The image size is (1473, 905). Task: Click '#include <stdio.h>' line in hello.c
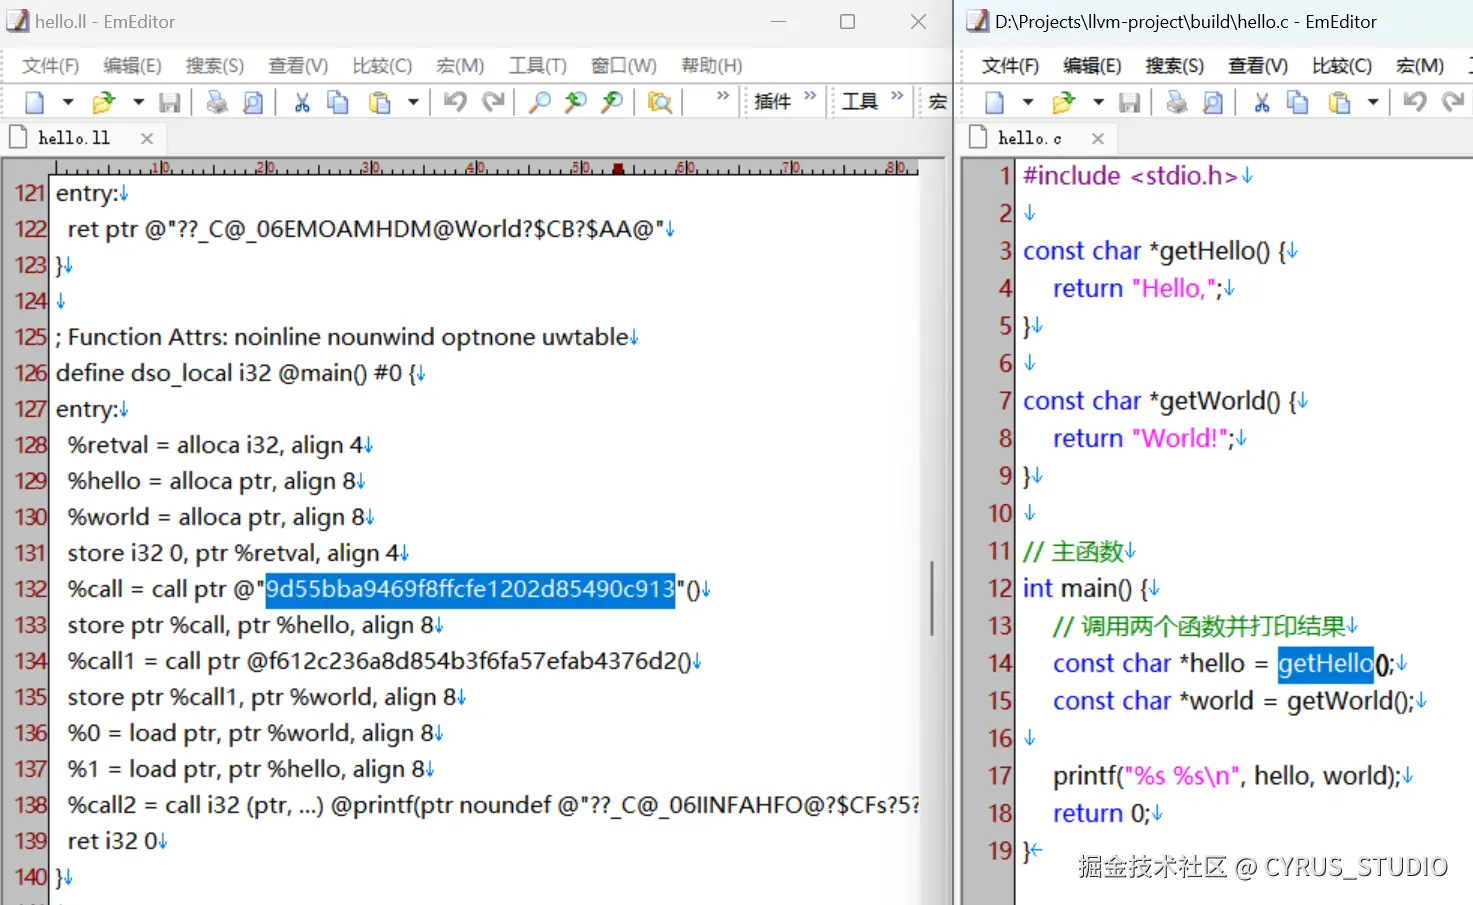(x=1131, y=176)
